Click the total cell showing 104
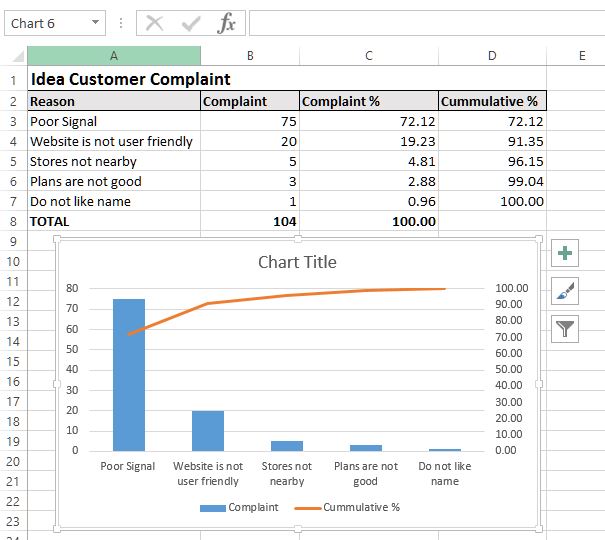The width and height of the screenshot is (605, 540). click(x=250, y=222)
